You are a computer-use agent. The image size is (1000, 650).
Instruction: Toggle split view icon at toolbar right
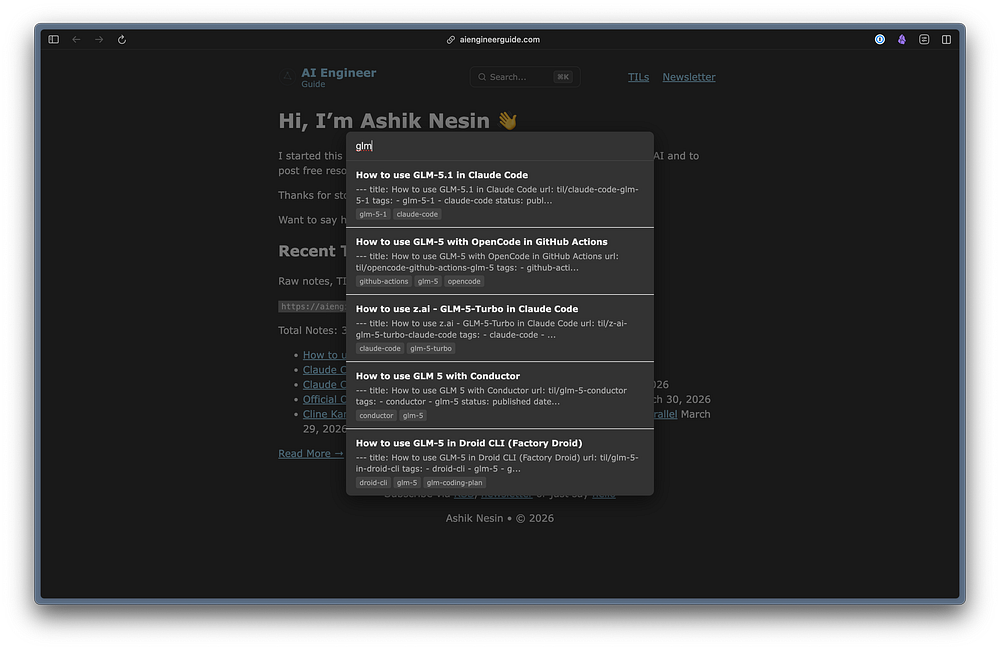click(946, 40)
